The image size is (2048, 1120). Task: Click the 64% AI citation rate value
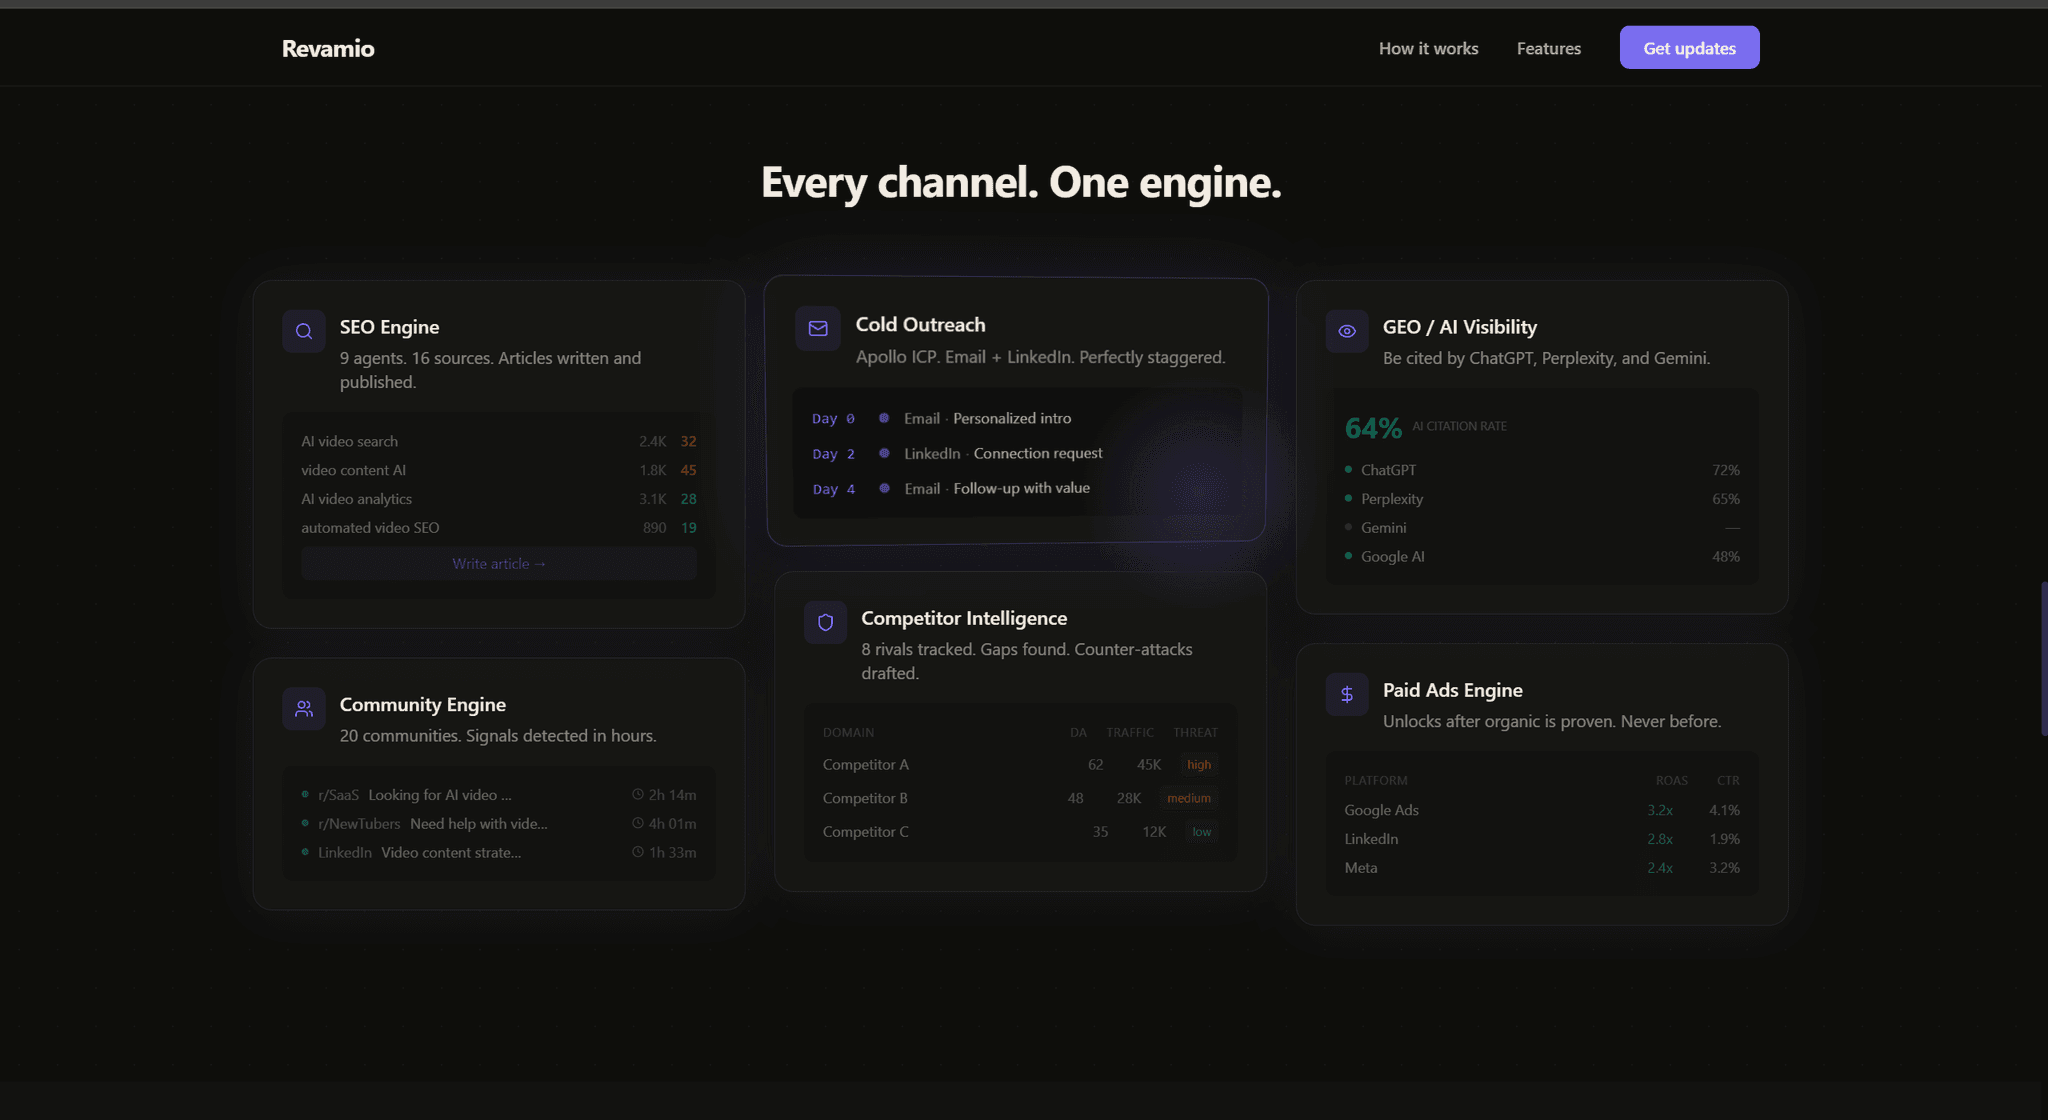1373,428
